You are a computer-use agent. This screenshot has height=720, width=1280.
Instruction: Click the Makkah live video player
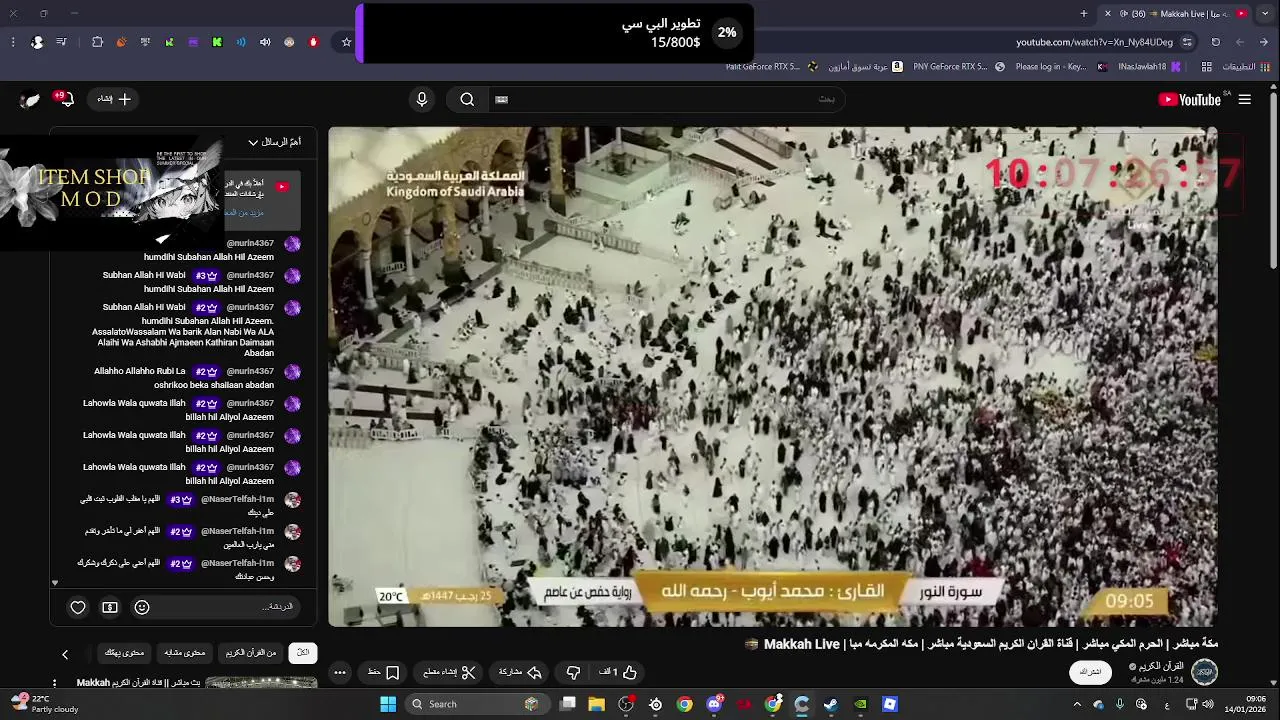point(773,376)
